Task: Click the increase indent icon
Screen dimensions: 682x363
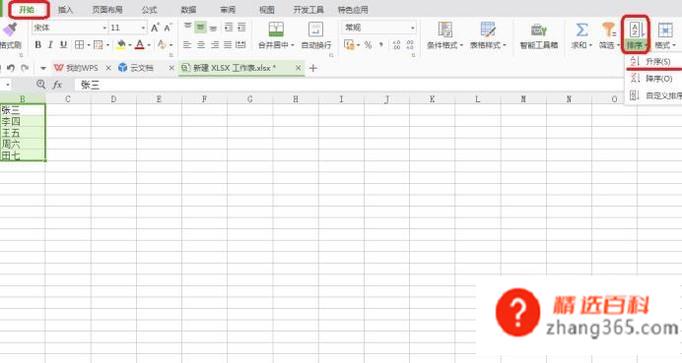Action: pyautogui.click(x=241, y=27)
